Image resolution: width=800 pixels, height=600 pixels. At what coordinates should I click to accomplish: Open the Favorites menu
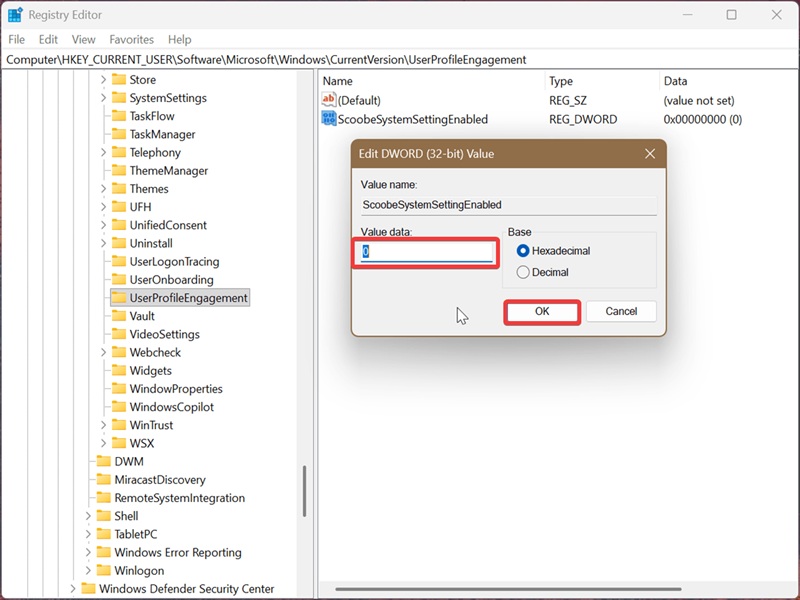coord(132,39)
